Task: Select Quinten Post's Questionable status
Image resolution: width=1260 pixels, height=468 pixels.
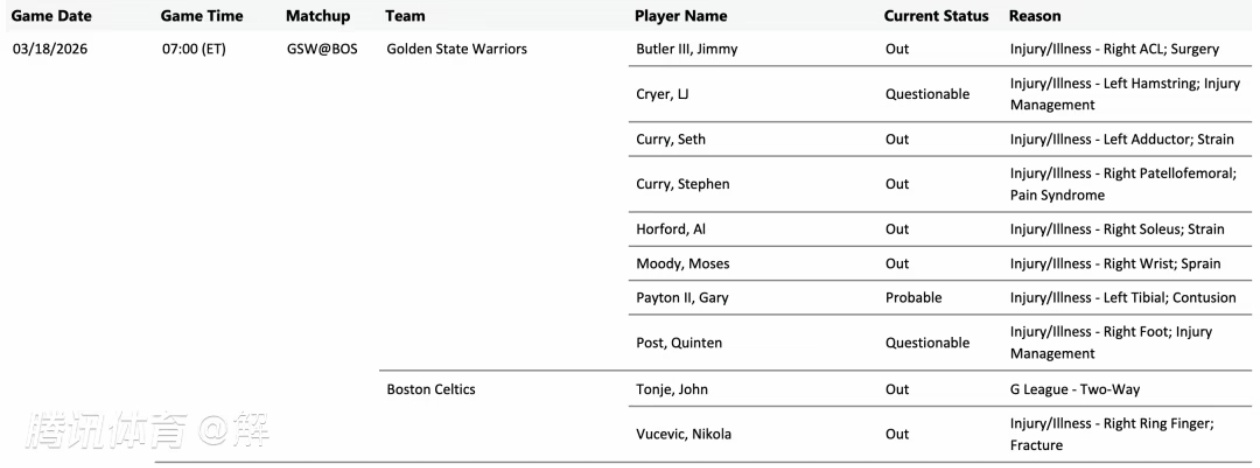Action: (927, 343)
